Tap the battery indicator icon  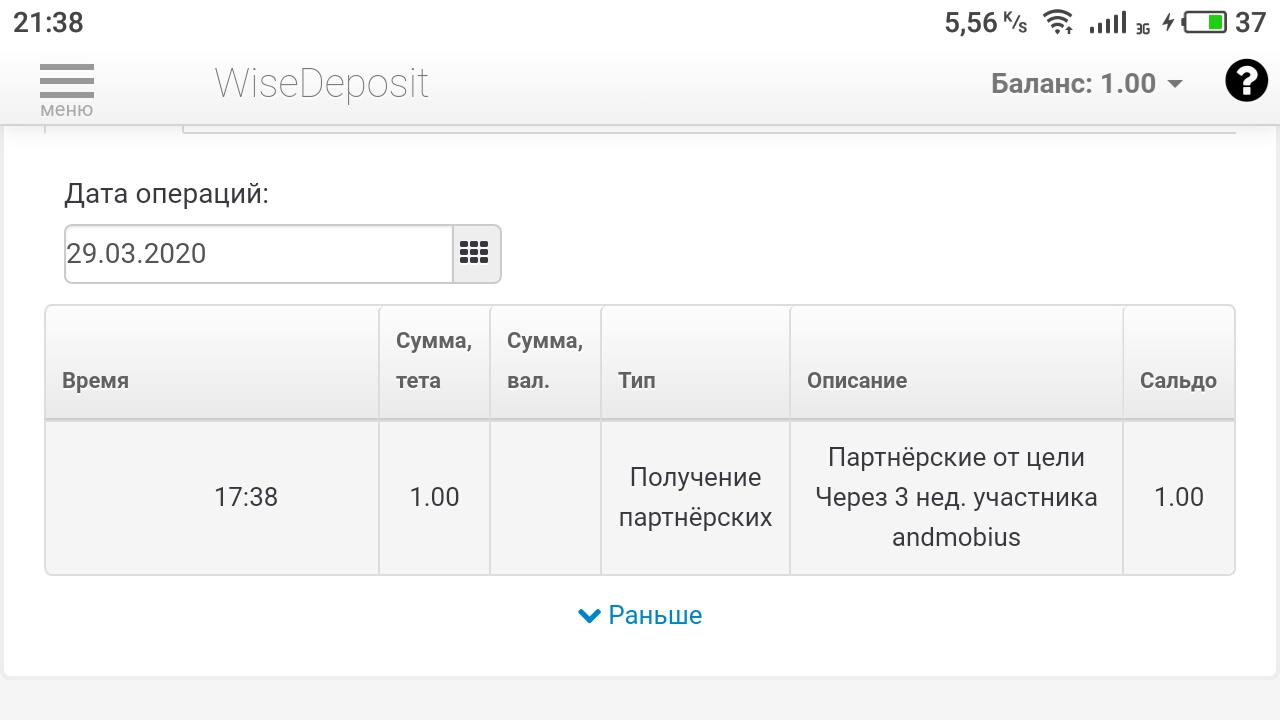tap(1205, 22)
